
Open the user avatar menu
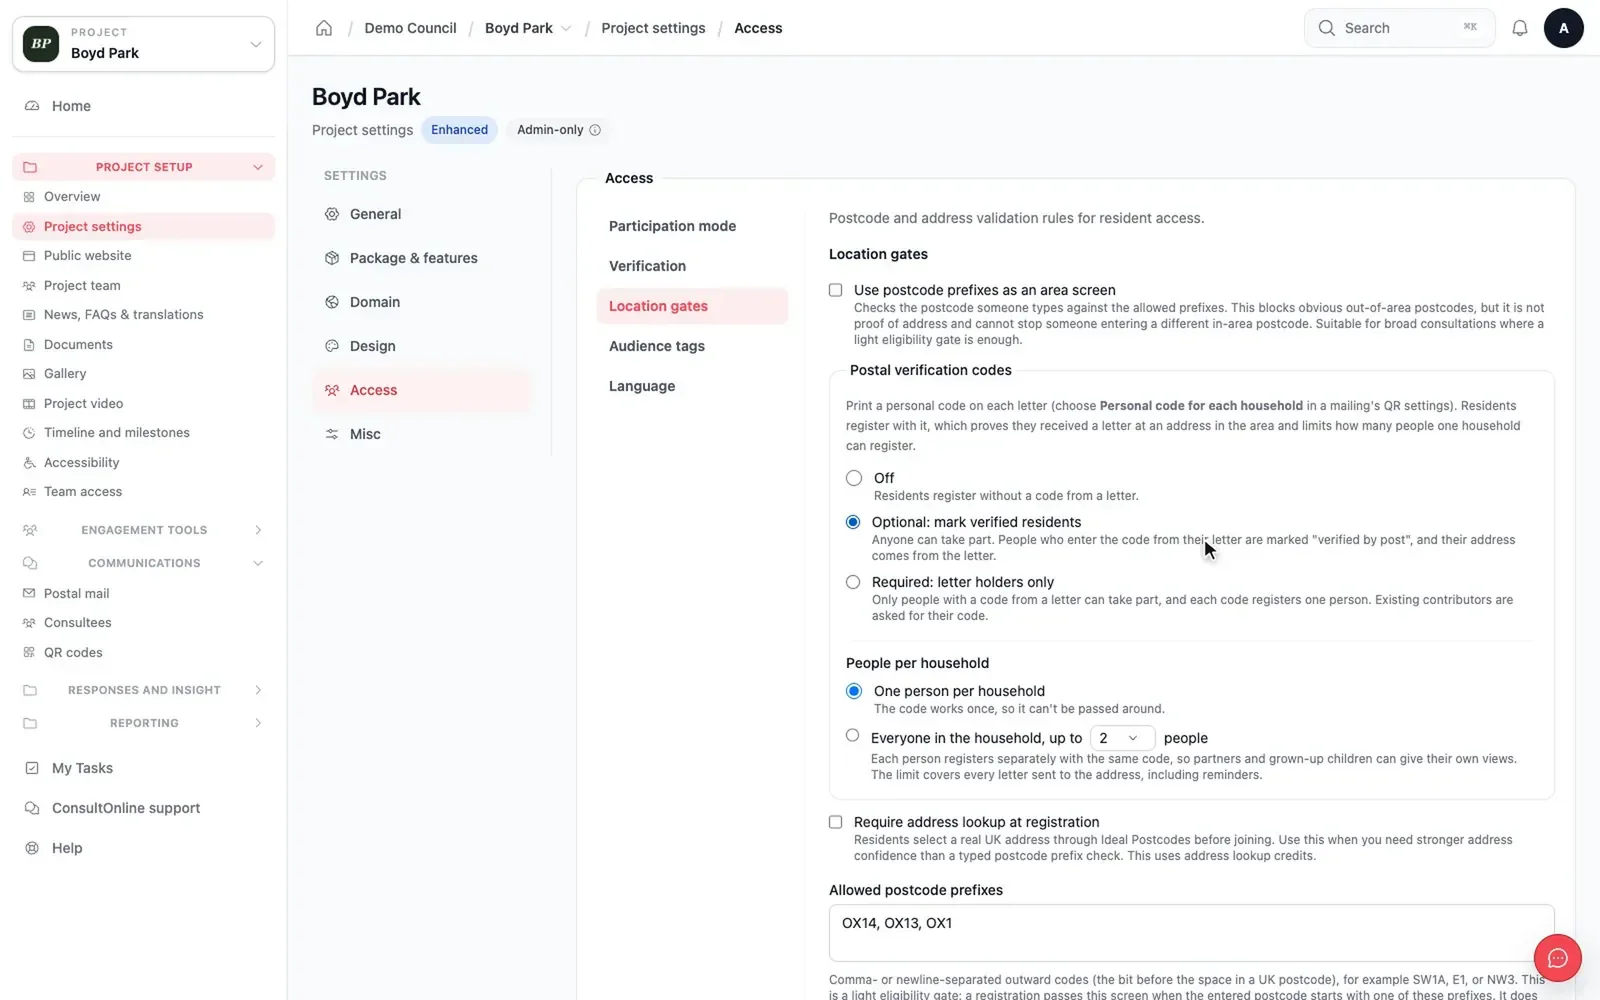pos(1563,28)
